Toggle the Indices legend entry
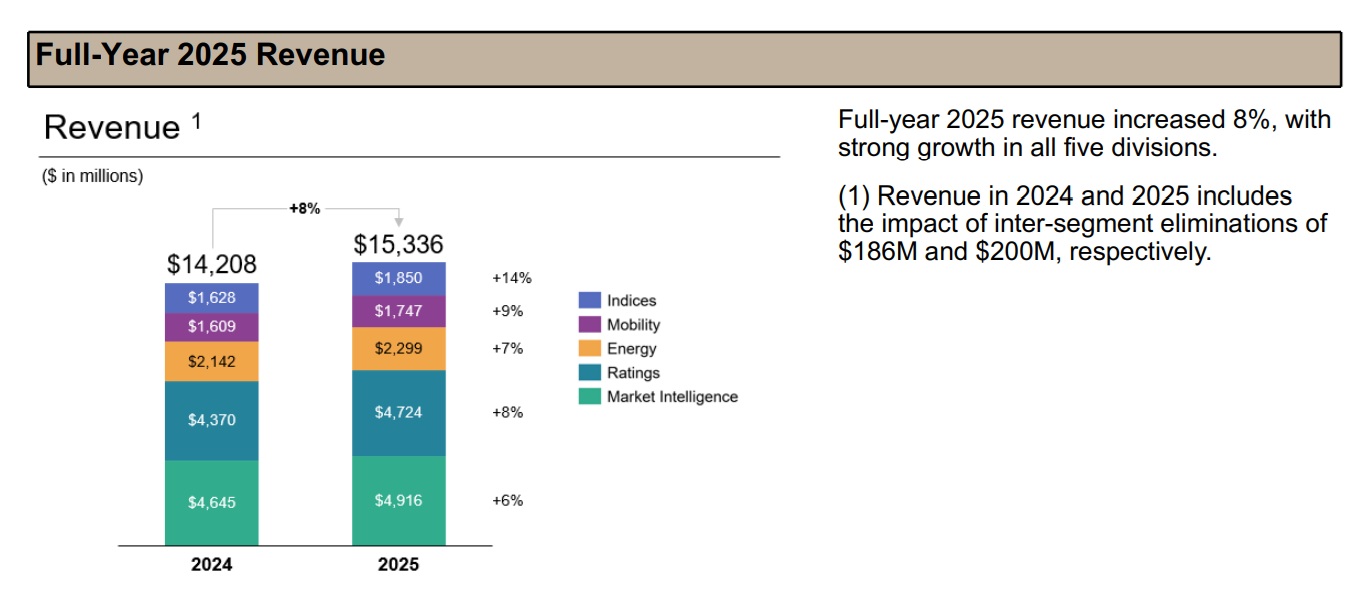 click(x=631, y=300)
